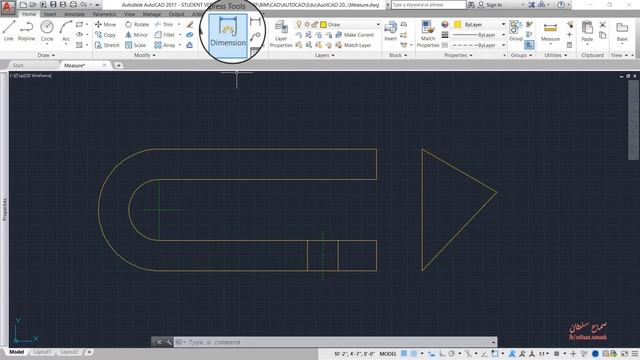Select the Arc tool
This screenshot has height=360, width=640.
click(x=66, y=31)
